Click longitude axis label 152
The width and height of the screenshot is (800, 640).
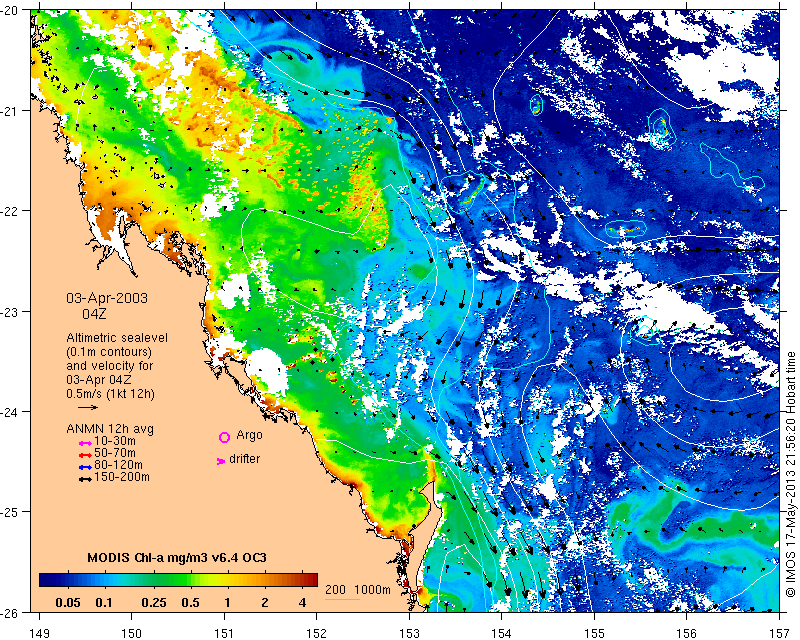tap(317, 633)
